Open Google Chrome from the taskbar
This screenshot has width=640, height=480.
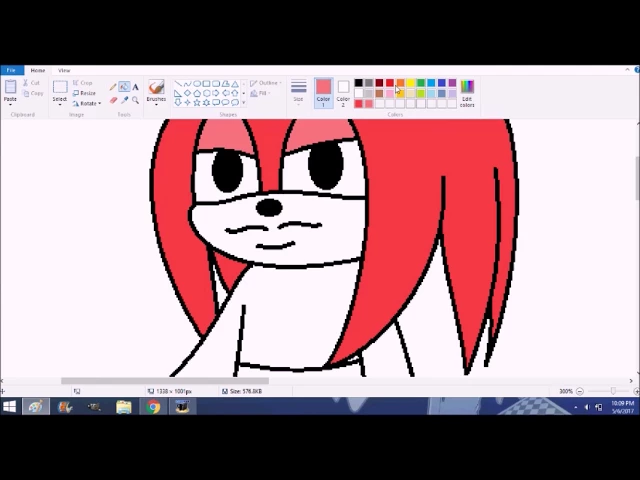[x=153, y=407]
